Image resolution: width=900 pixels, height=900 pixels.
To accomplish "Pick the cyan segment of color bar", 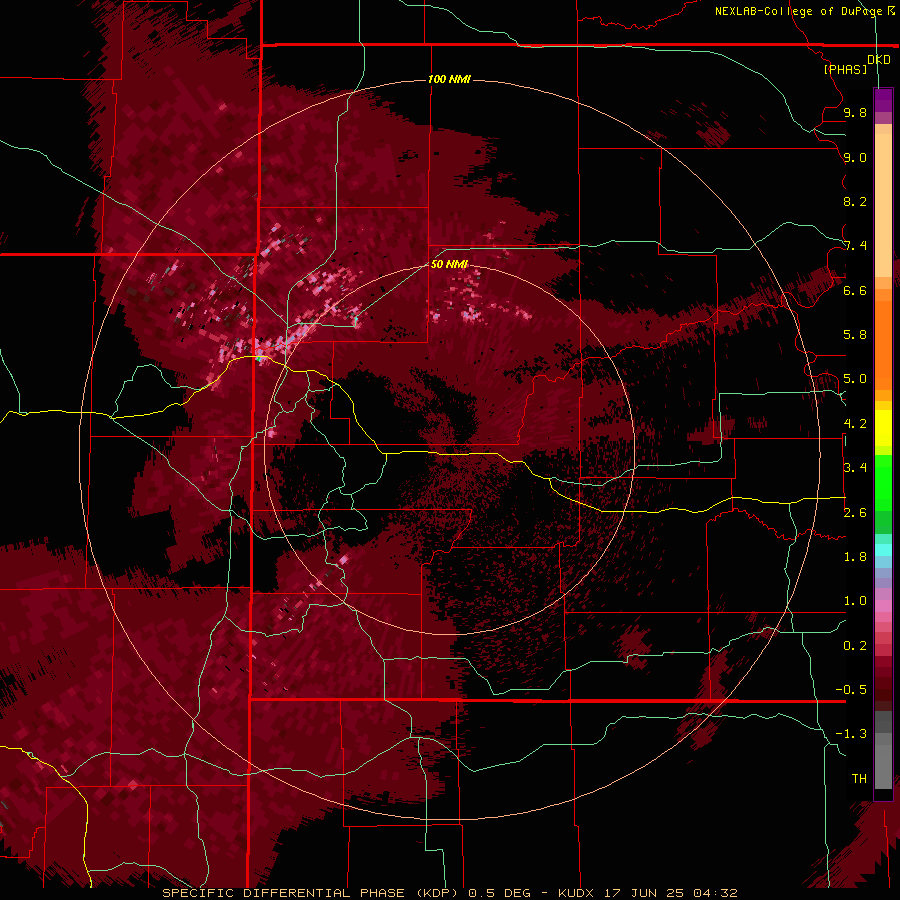I will coord(883,550).
